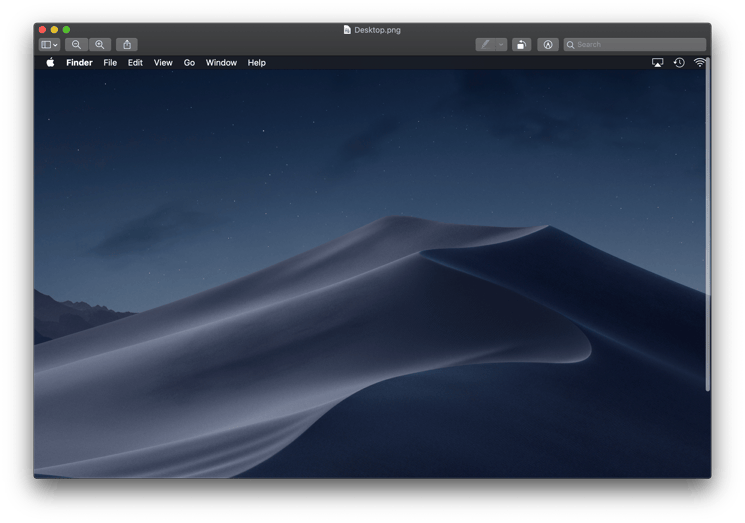Click the Time Machine clock icon

click(679, 63)
